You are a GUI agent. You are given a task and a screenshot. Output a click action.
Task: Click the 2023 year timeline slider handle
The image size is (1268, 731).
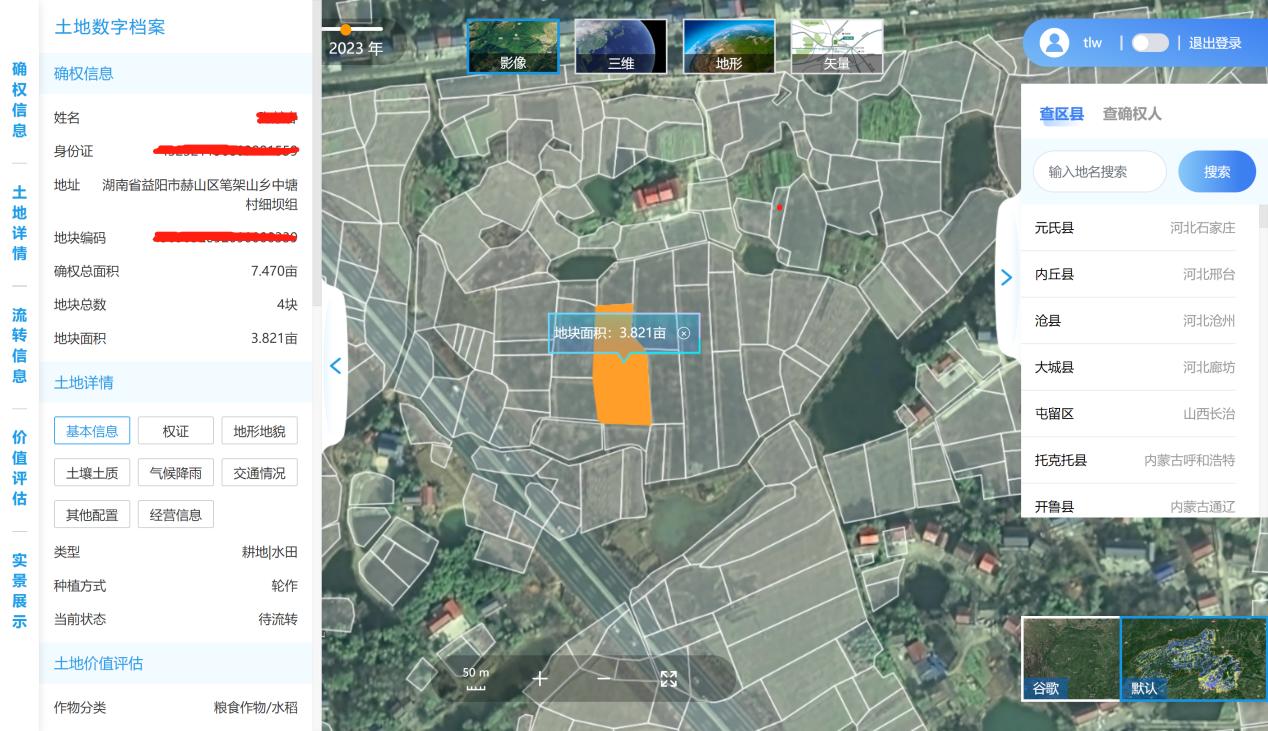pos(346,30)
